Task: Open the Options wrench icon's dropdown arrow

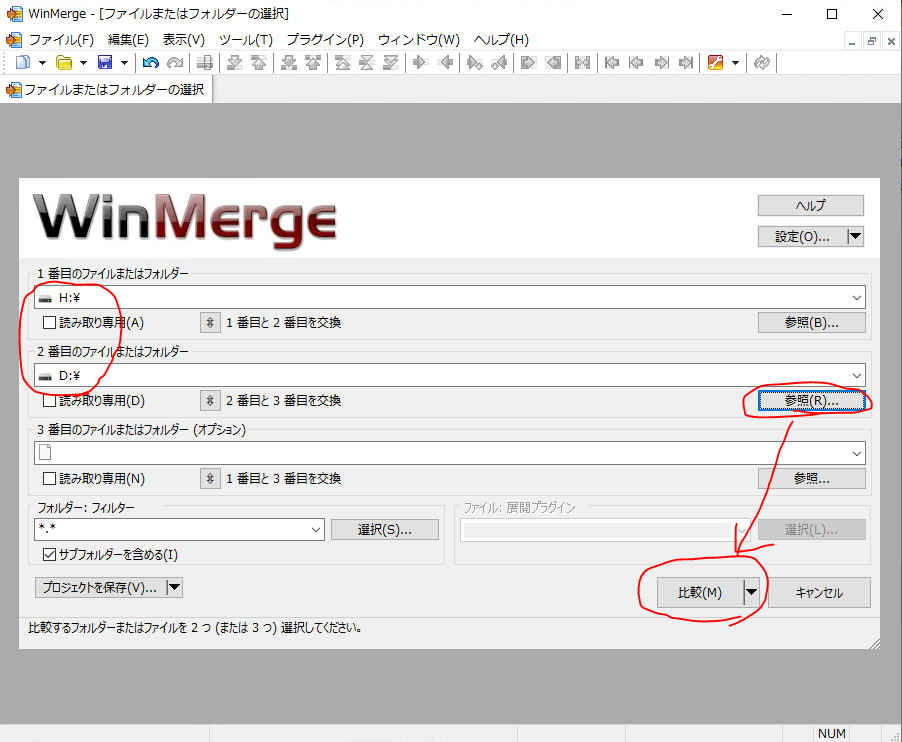Action: coord(735,62)
